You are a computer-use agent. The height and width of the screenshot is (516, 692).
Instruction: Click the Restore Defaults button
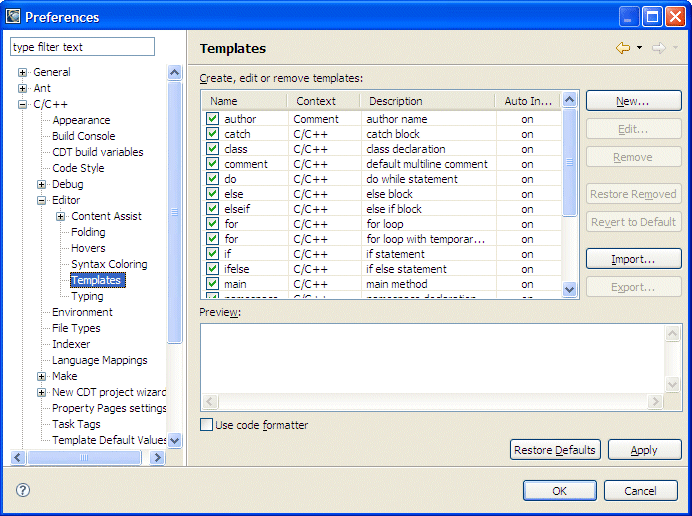point(554,450)
